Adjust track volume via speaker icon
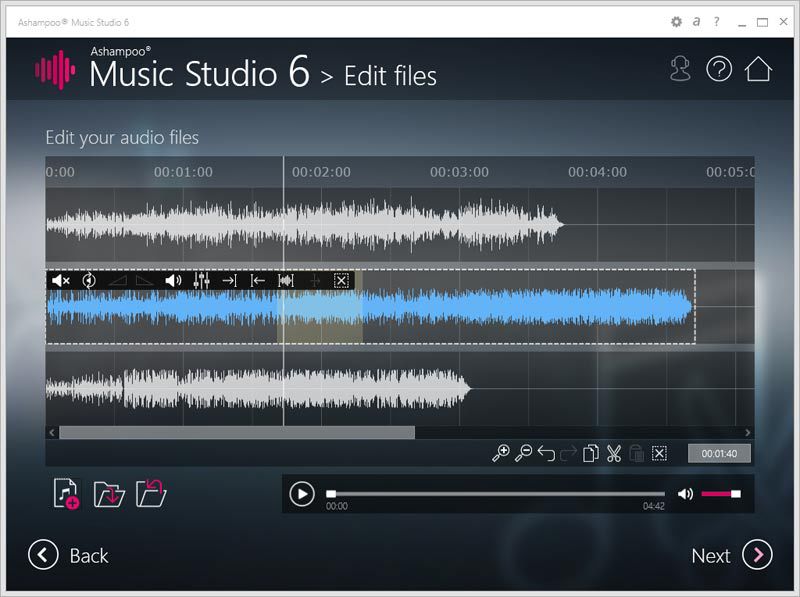 coord(173,280)
